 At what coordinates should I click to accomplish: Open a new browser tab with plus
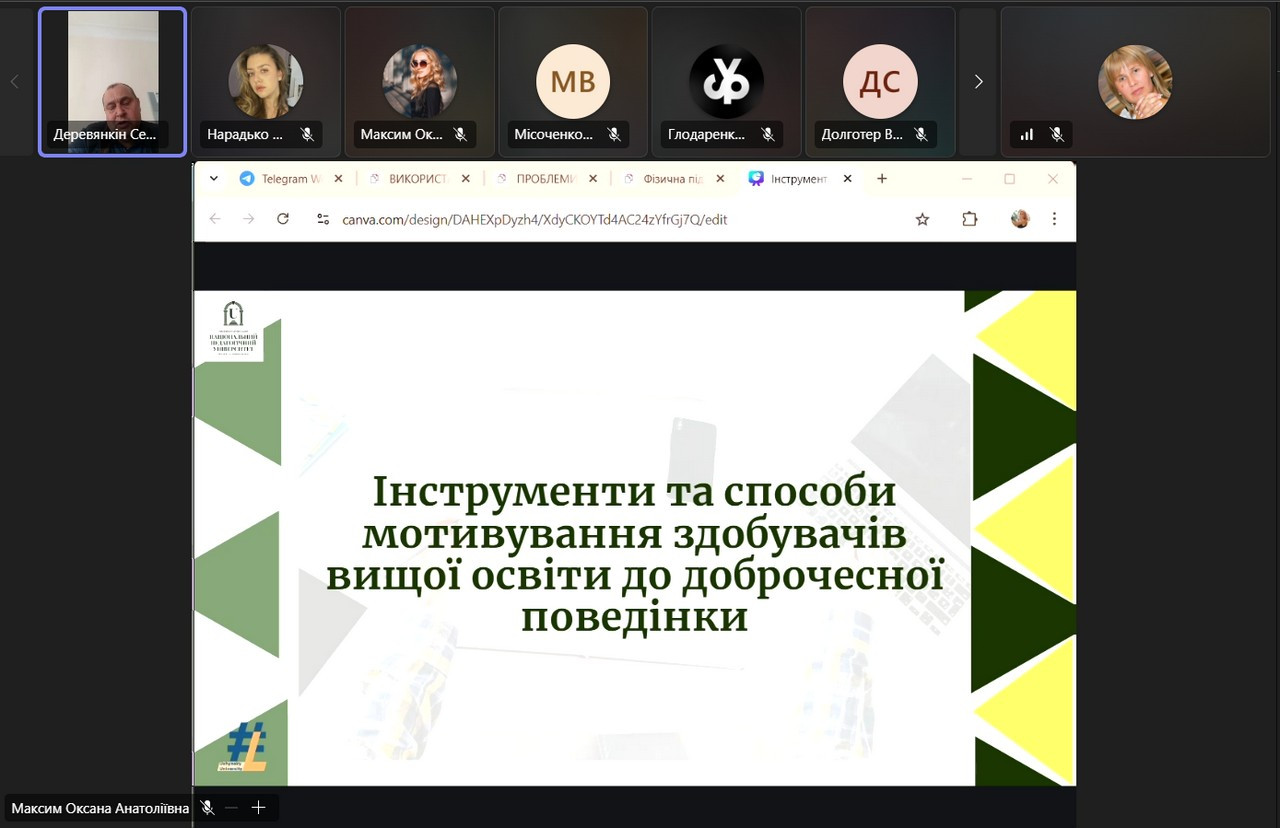(881, 179)
